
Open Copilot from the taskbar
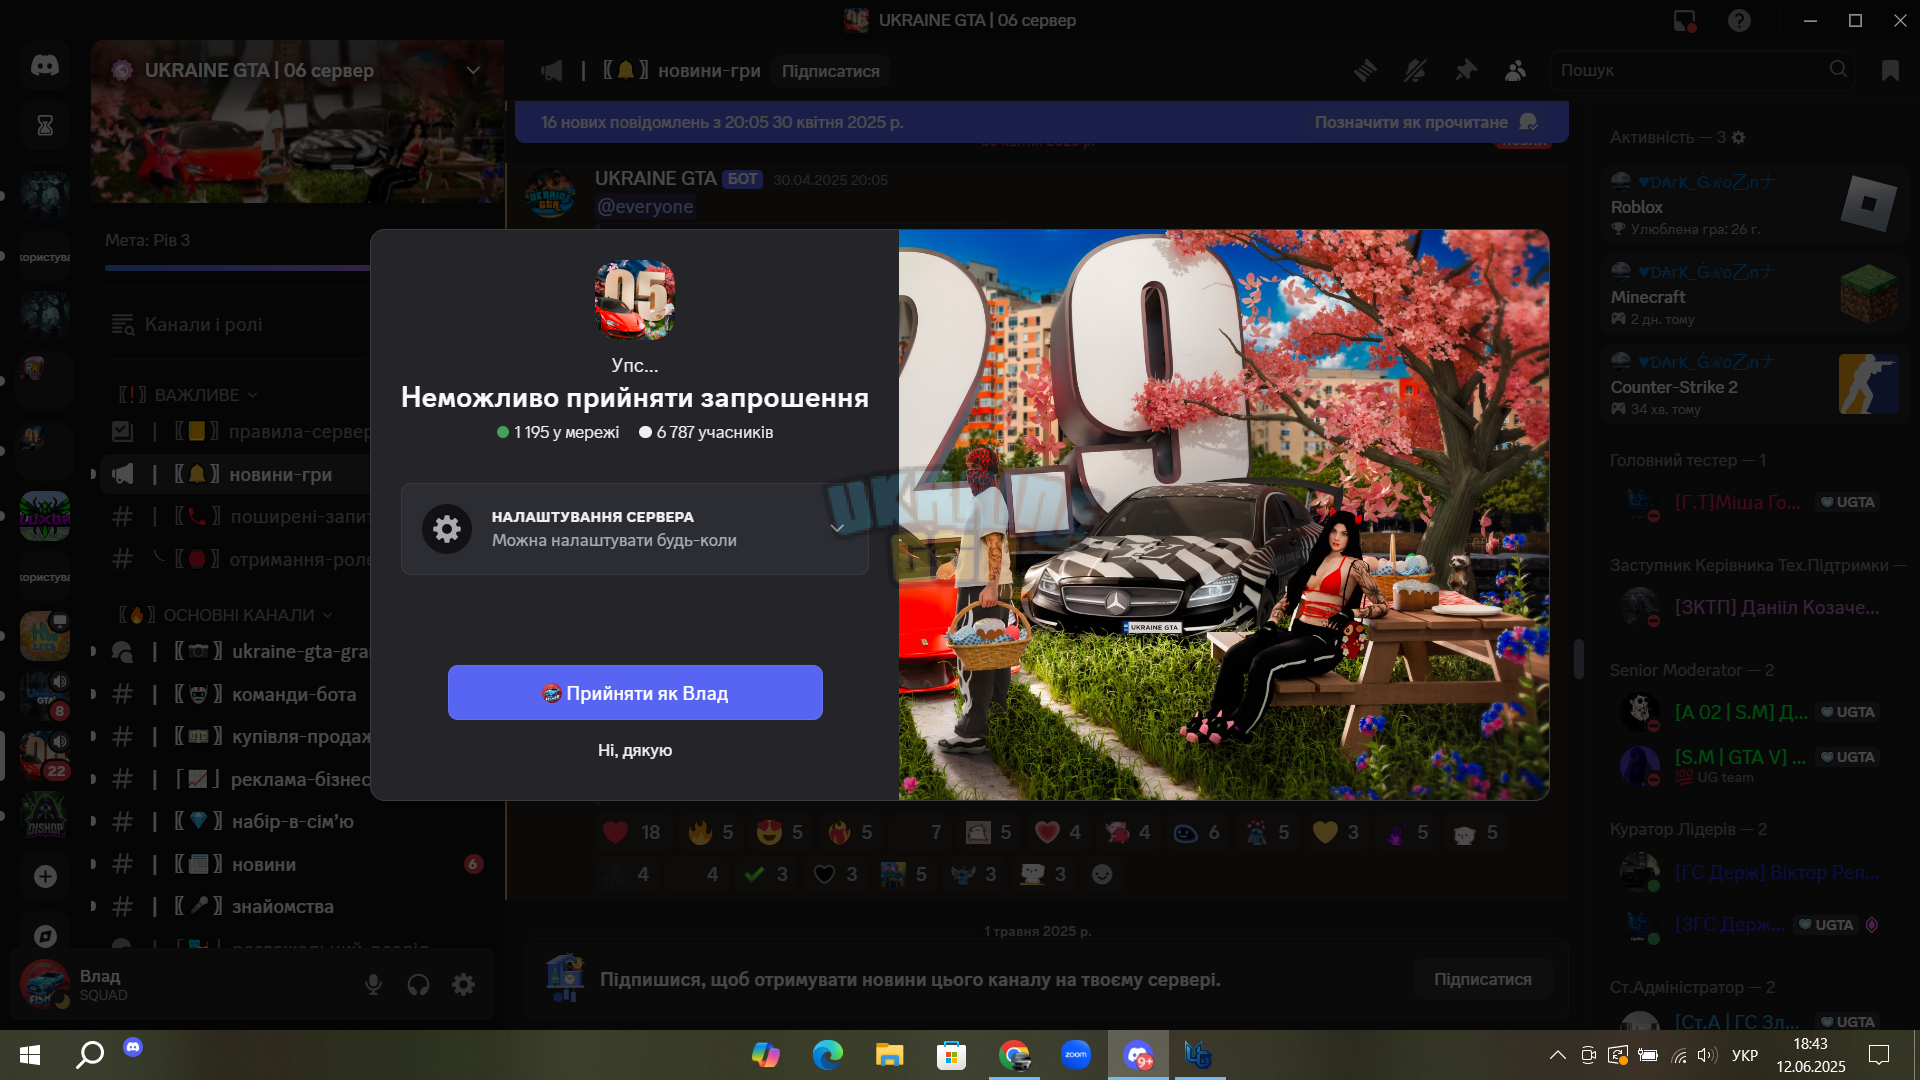[766, 1055]
